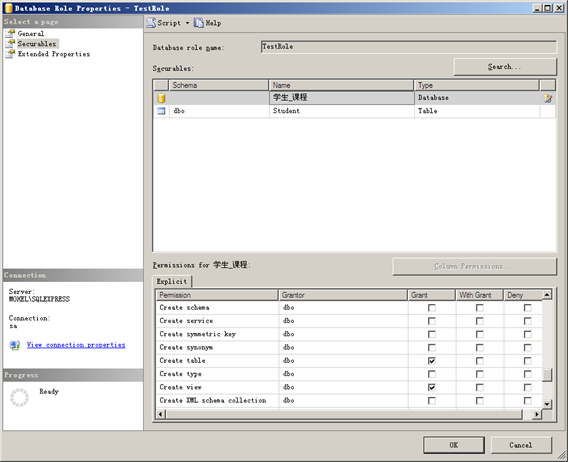This screenshot has height=462, width=568.
Task: Click the title bar database icon
Action: pos(8,8)
